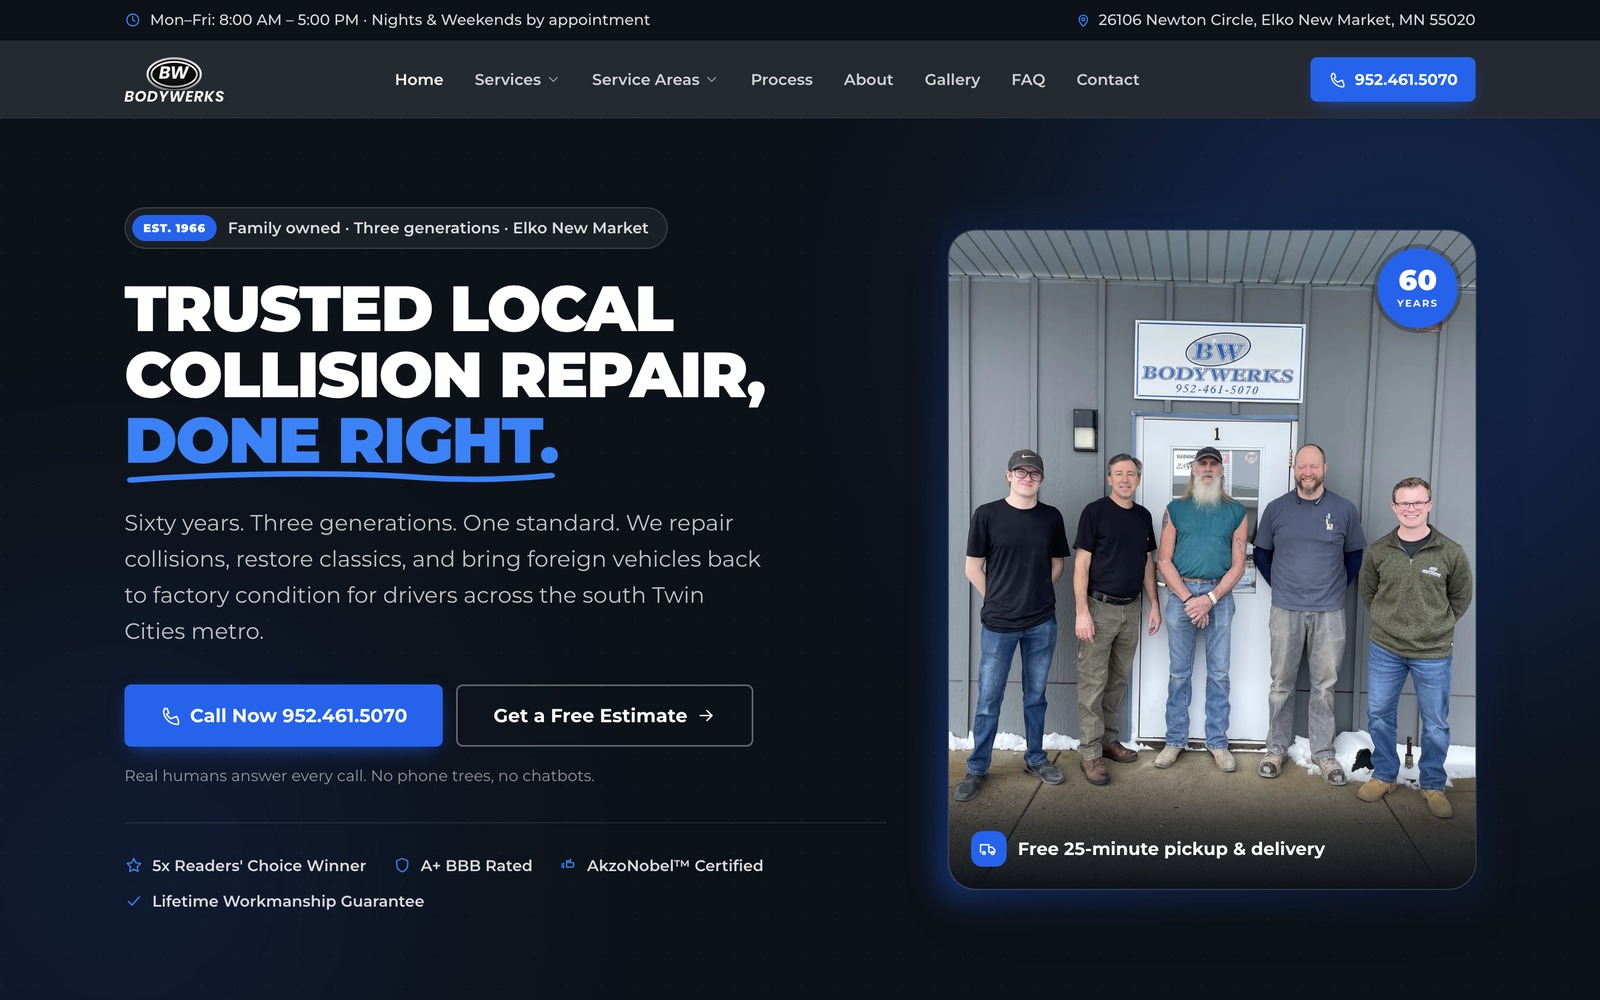
Task: Click thumbs-up icon by AkzoNobel Certified
Action: (x=568, y=865)
